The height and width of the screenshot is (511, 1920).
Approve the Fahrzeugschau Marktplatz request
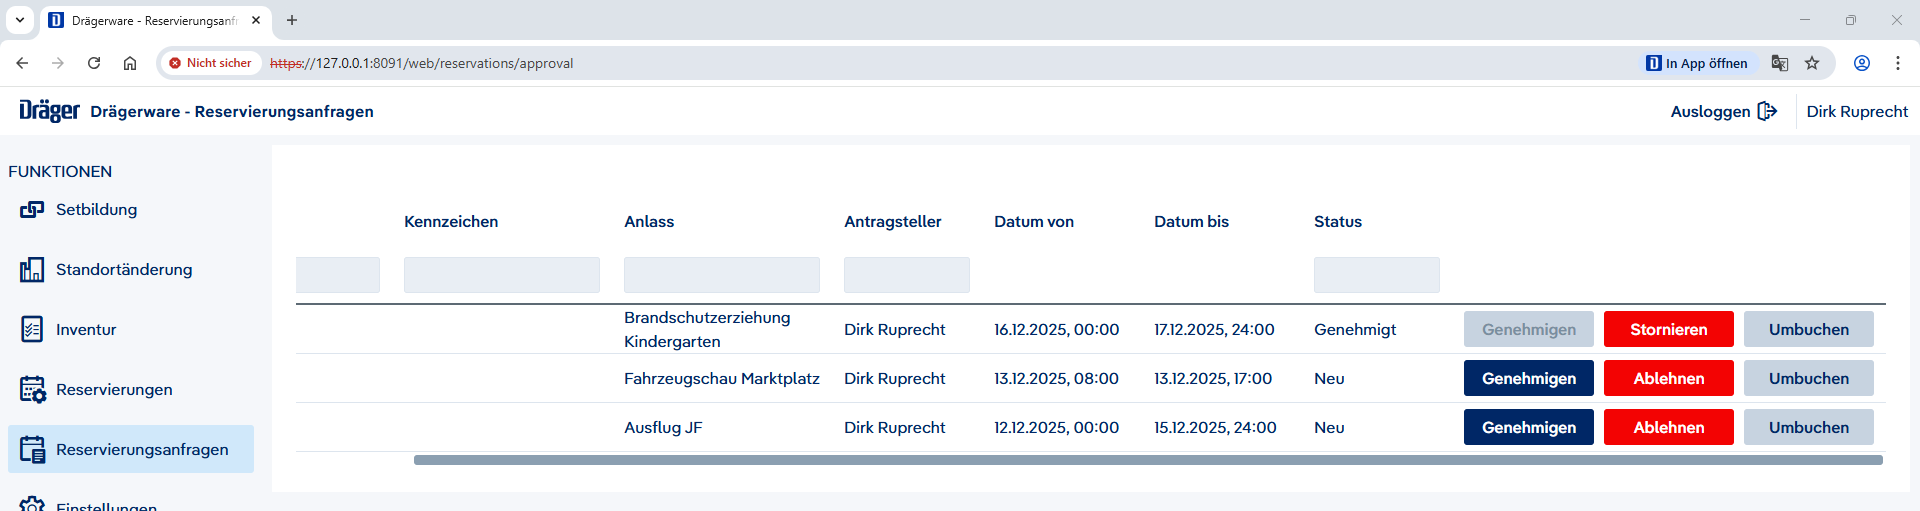1528,379
